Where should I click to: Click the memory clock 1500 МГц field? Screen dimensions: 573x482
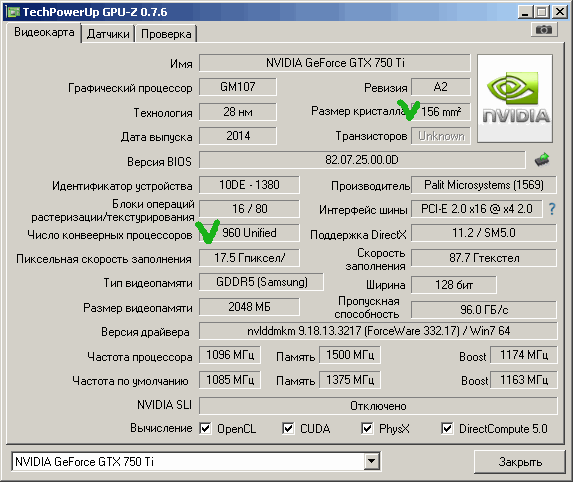coord(350,355)
